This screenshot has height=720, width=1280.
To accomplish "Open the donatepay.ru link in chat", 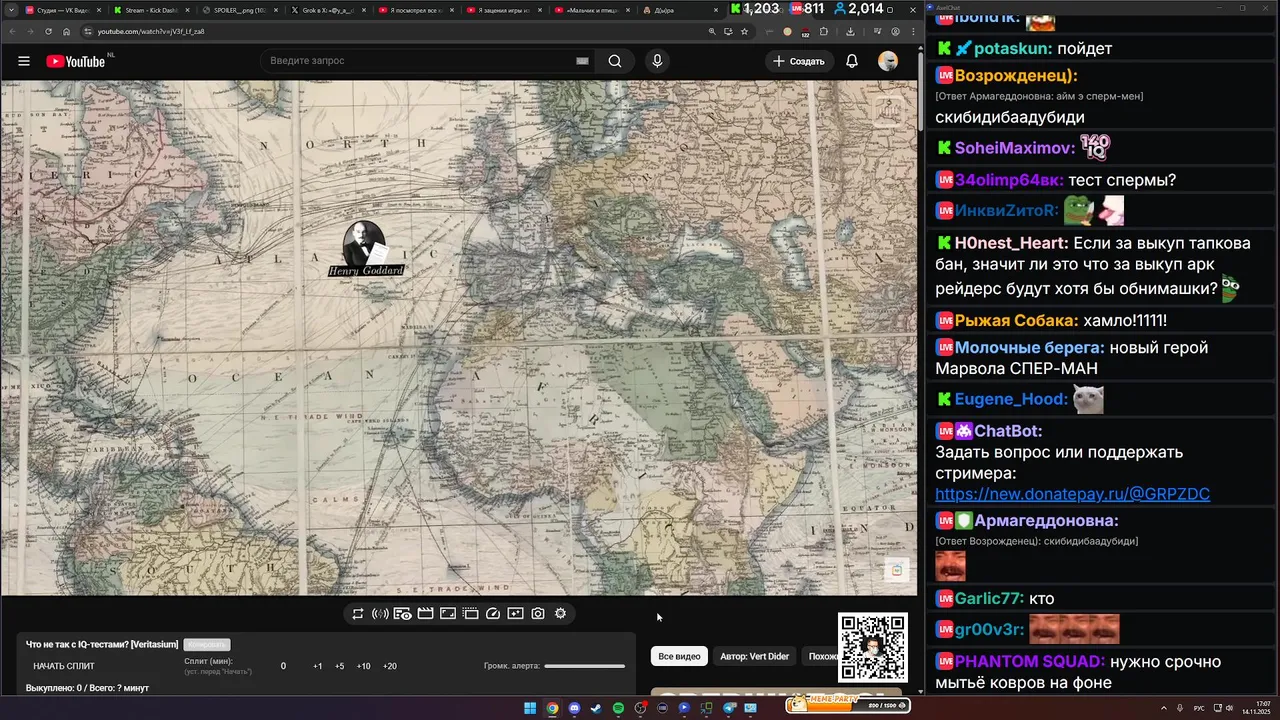I will pyautogui.click(x=1072, y=494).
